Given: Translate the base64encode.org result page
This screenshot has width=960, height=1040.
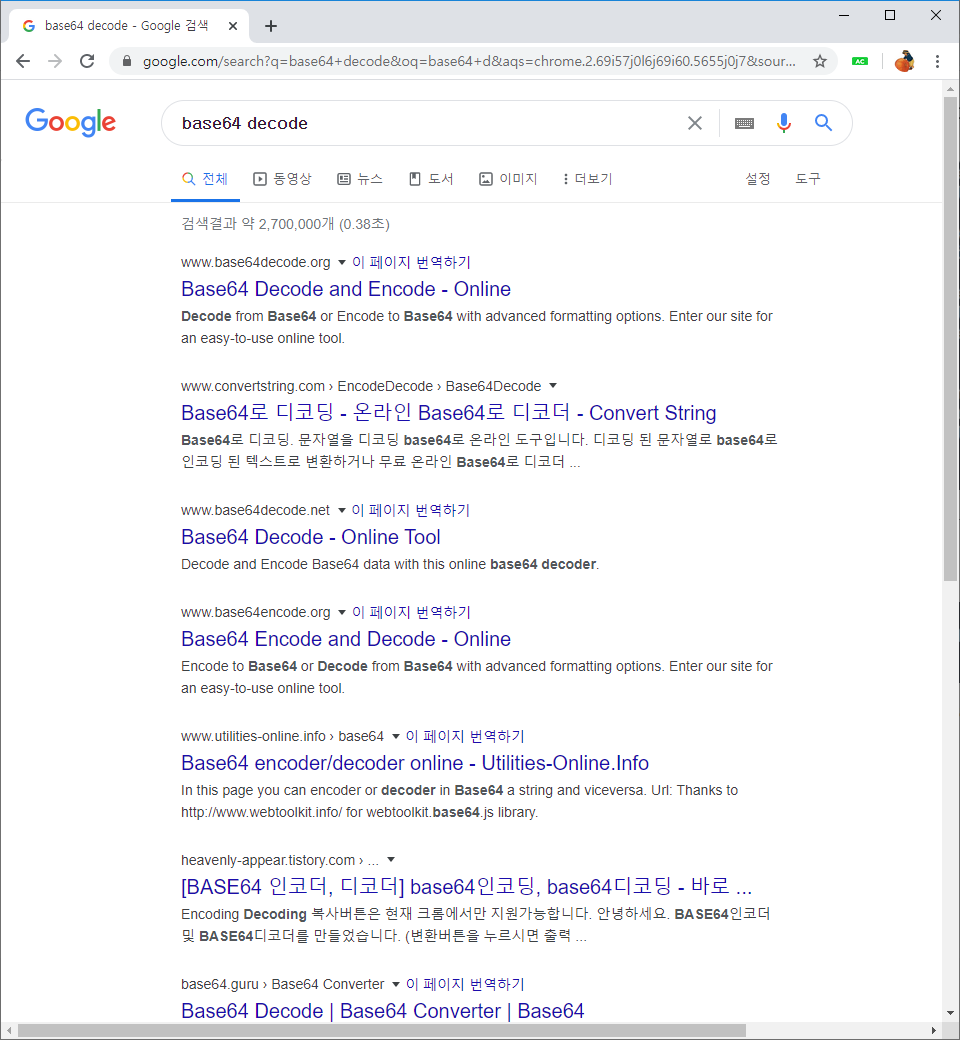Looking at the screenshot, I should click(x=411, y=612).
